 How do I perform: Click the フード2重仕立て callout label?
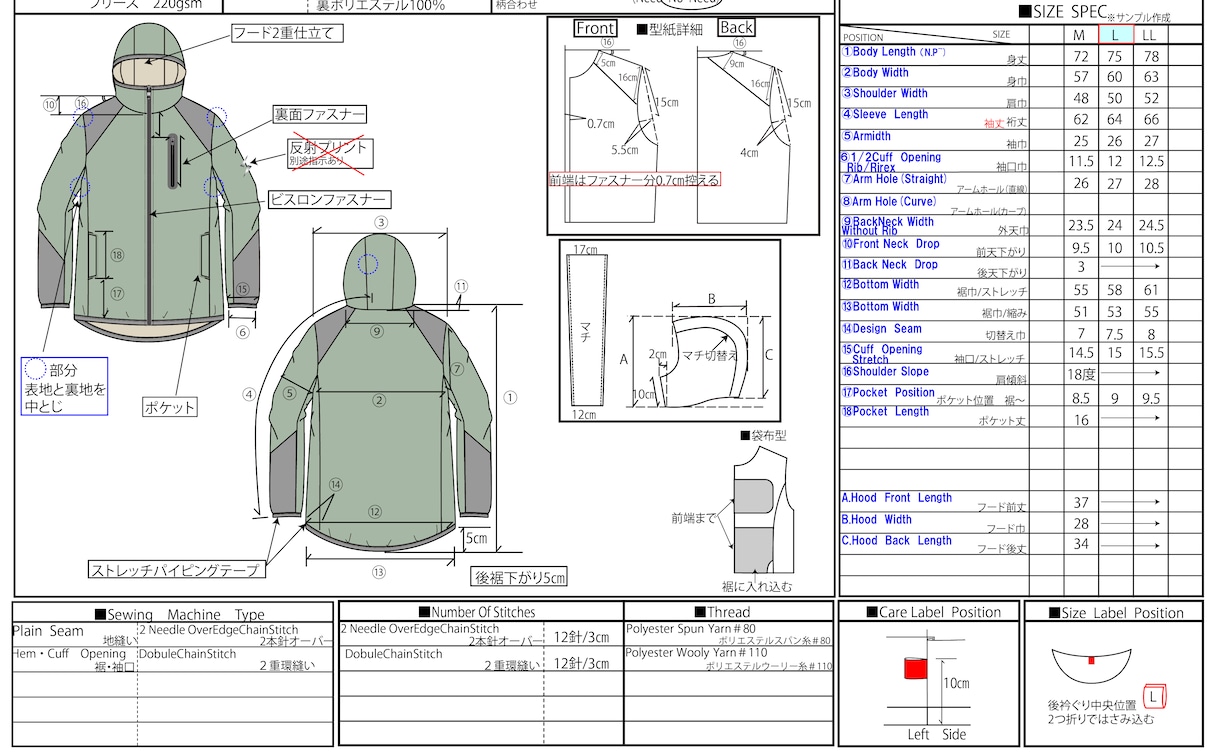coord(287,33)
